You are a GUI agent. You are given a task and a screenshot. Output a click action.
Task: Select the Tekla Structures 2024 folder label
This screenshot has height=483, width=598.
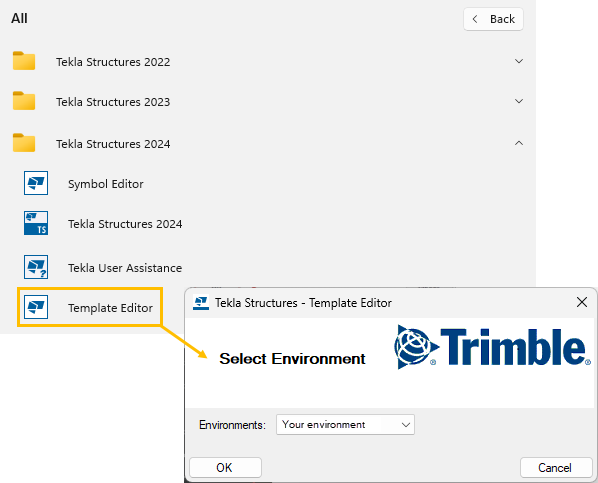click(113, 144)
